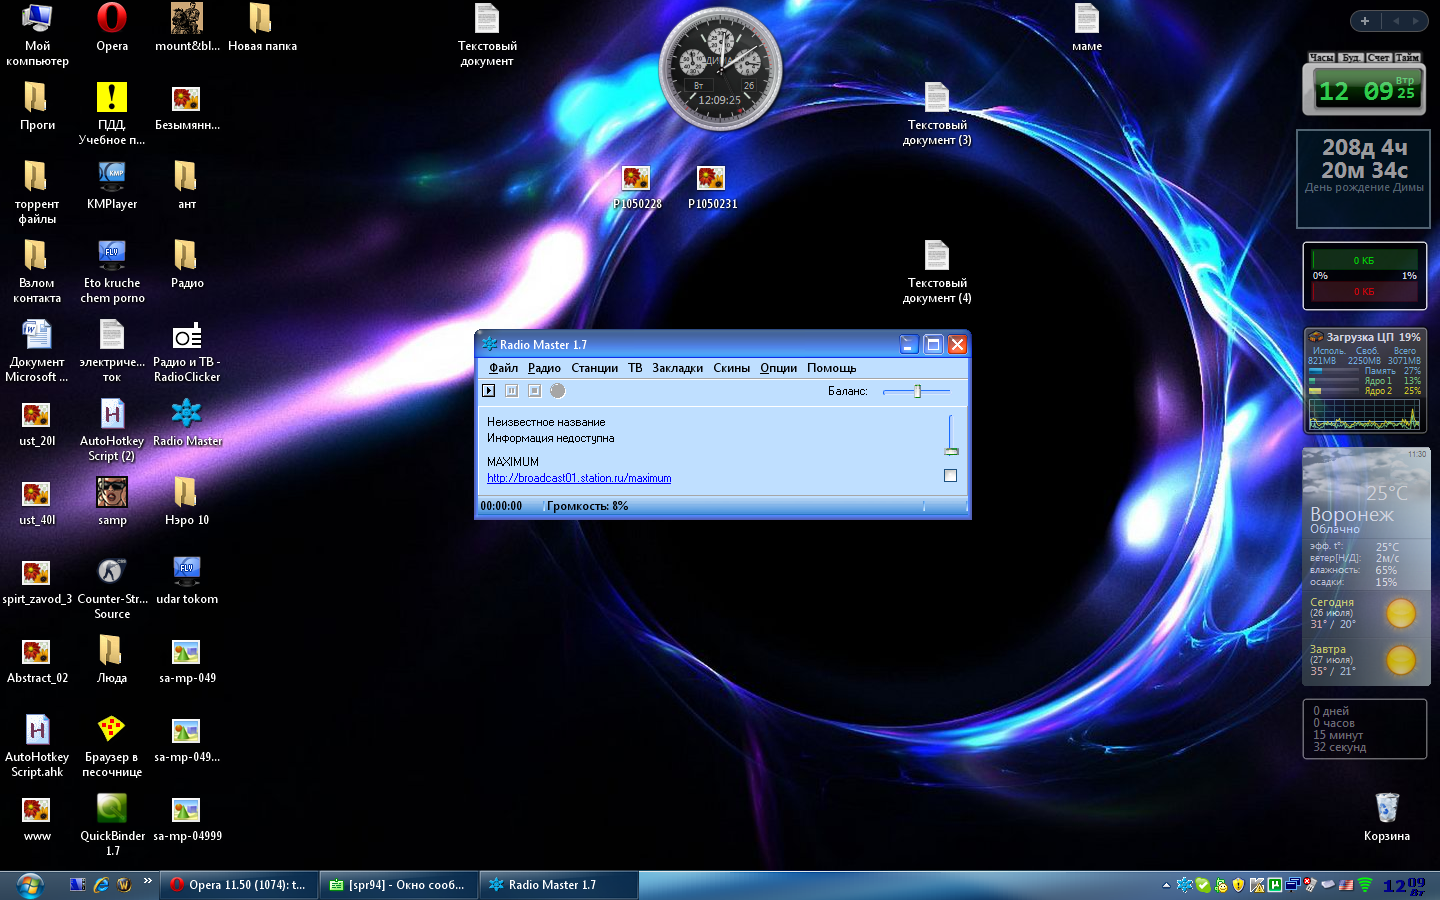Open the Документ Microsoft Word file

pyautogui.click(x=37, y=352)
